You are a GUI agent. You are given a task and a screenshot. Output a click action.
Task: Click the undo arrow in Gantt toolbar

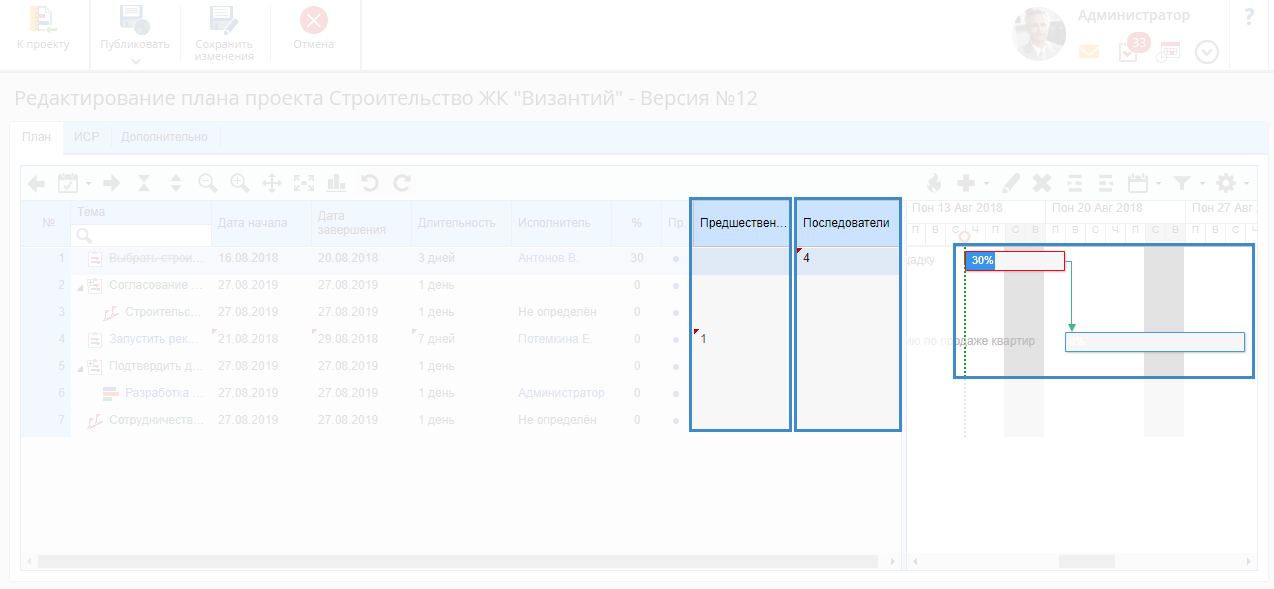coord(369,183)
